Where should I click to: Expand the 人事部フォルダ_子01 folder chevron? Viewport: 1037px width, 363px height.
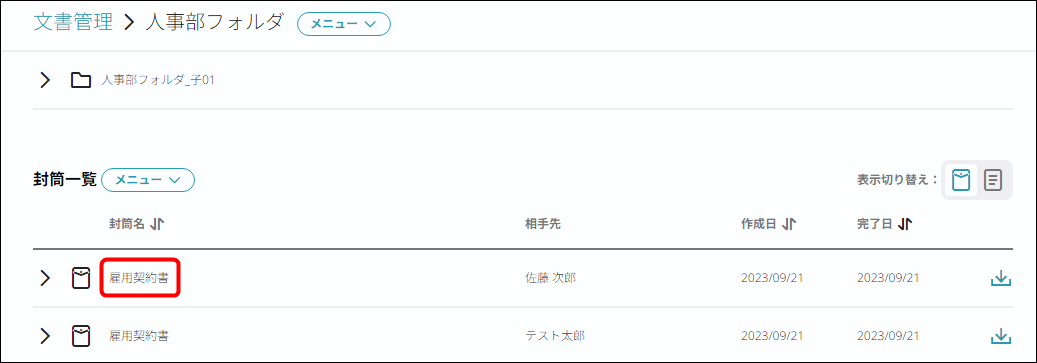point(44,81)
